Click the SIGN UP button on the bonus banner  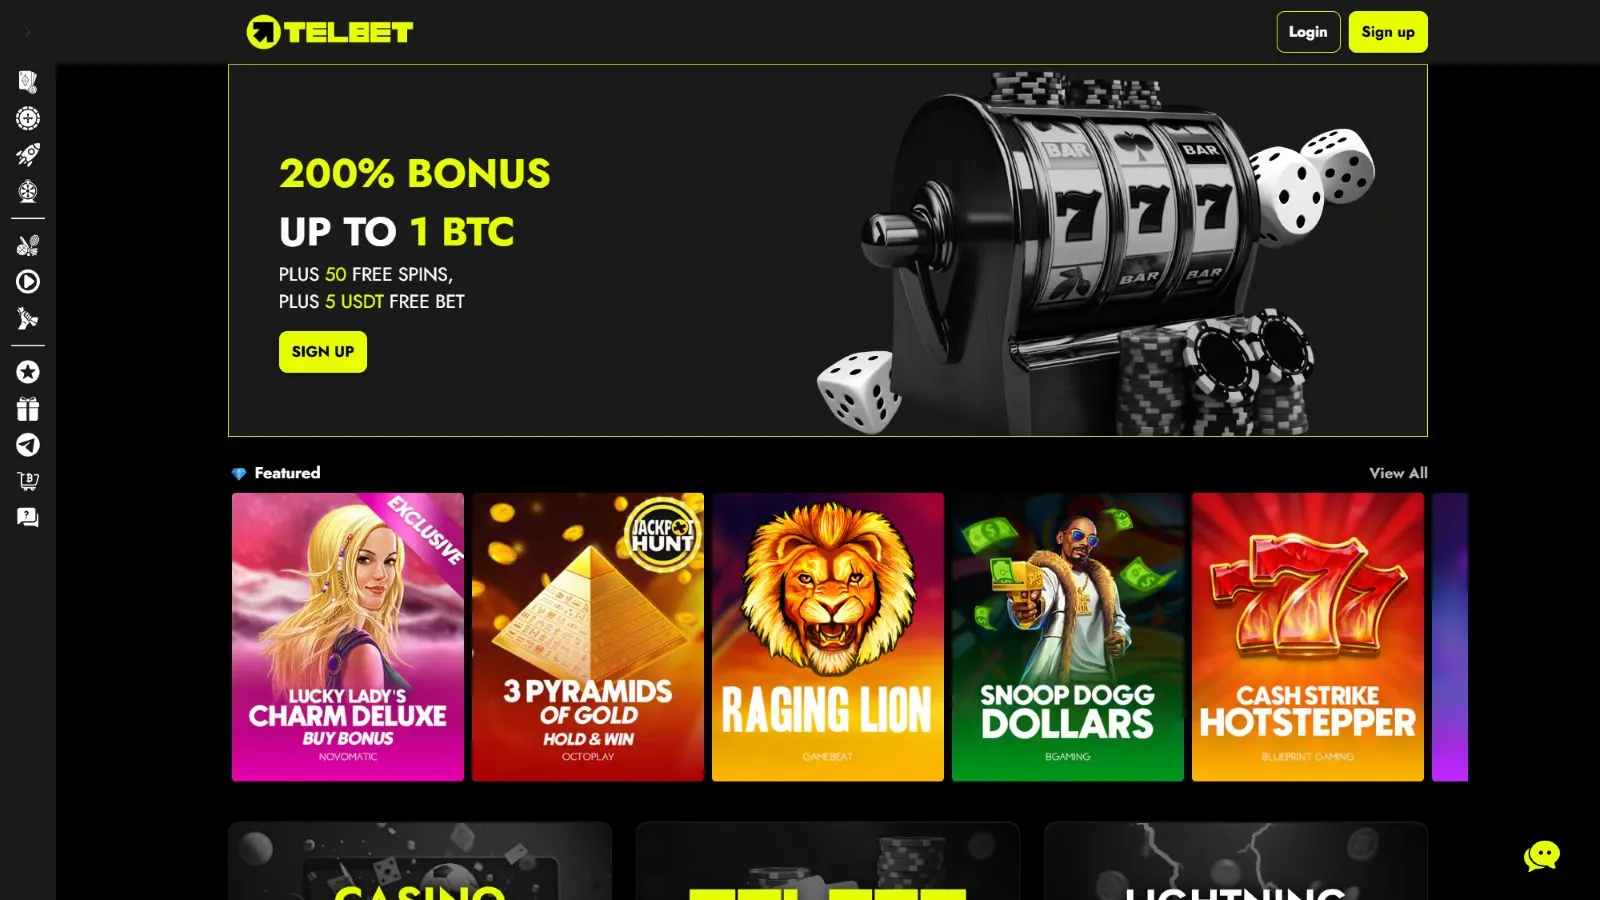click(x=323, y=352)
